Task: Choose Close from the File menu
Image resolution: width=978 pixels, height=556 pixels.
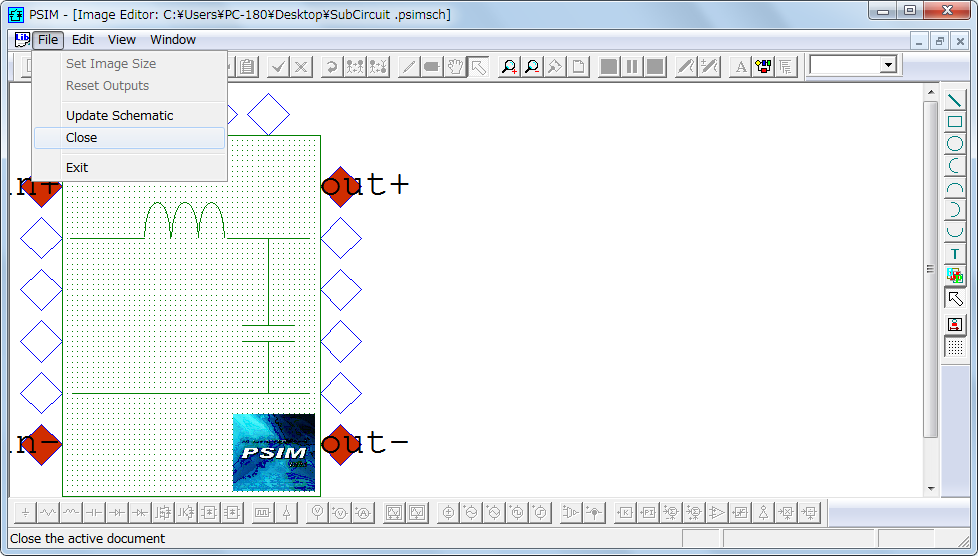Action: (x=129, y=138)
